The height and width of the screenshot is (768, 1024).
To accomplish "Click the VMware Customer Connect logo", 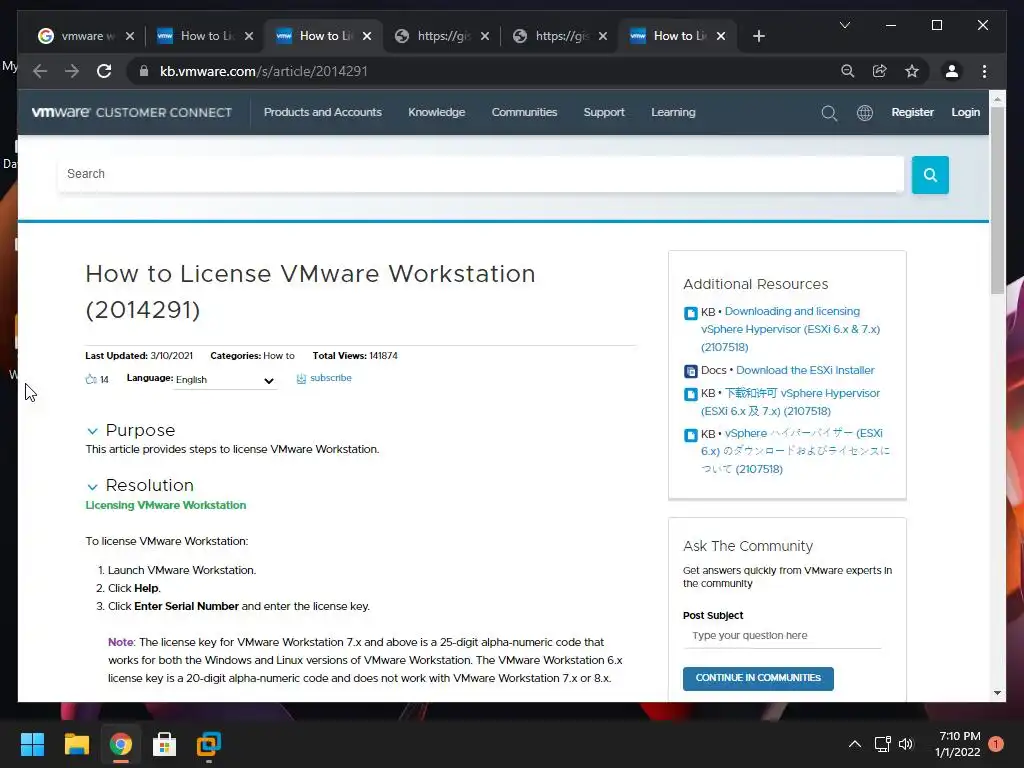I will [132, 112].
